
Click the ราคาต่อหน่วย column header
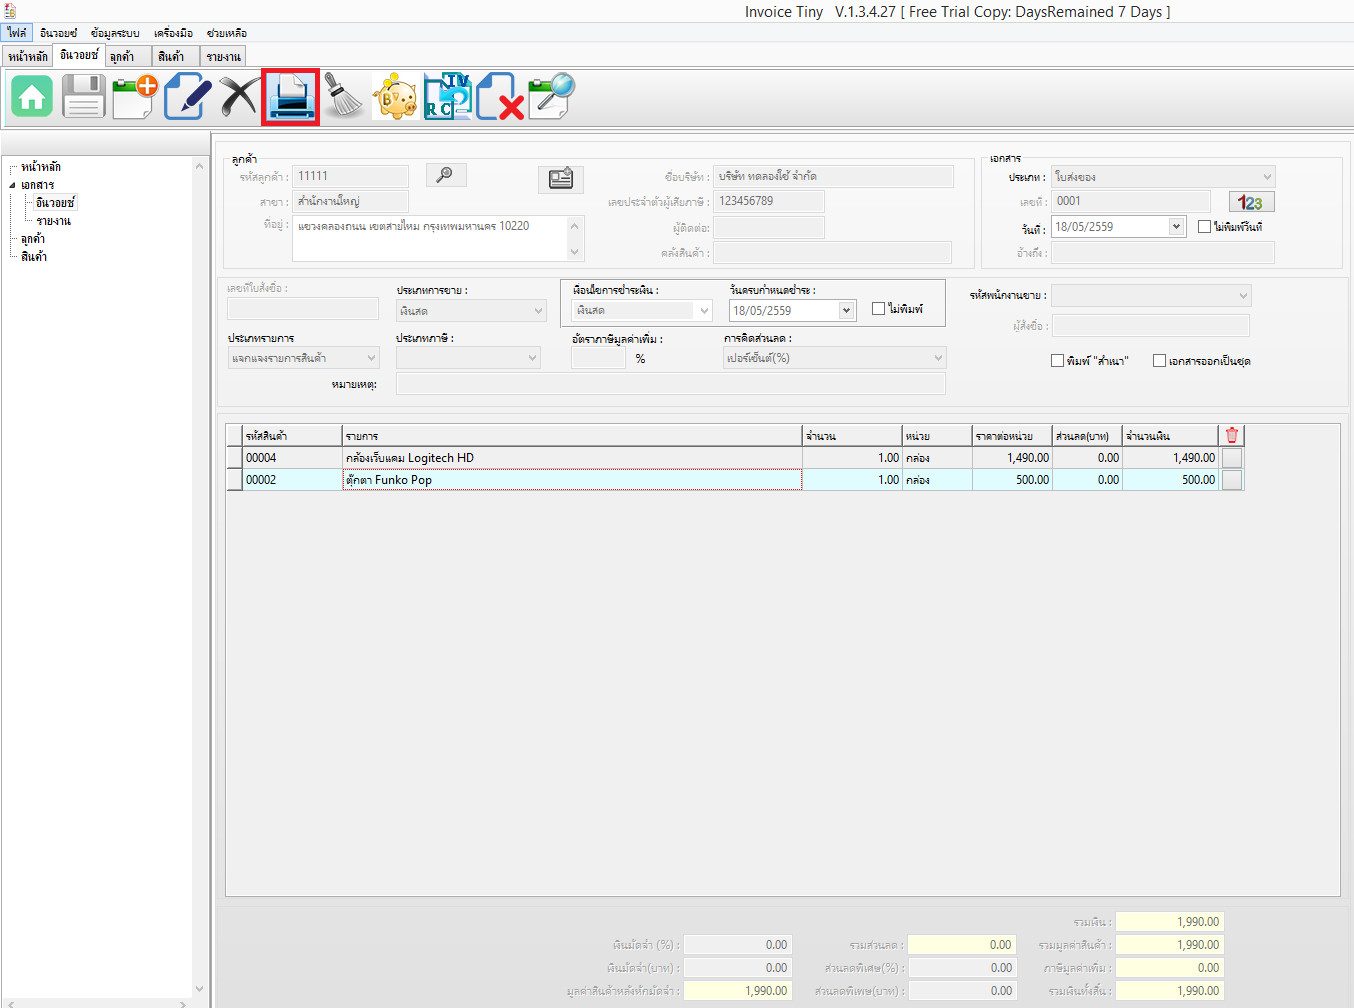pyautogui.click(x=1012, y=435)
